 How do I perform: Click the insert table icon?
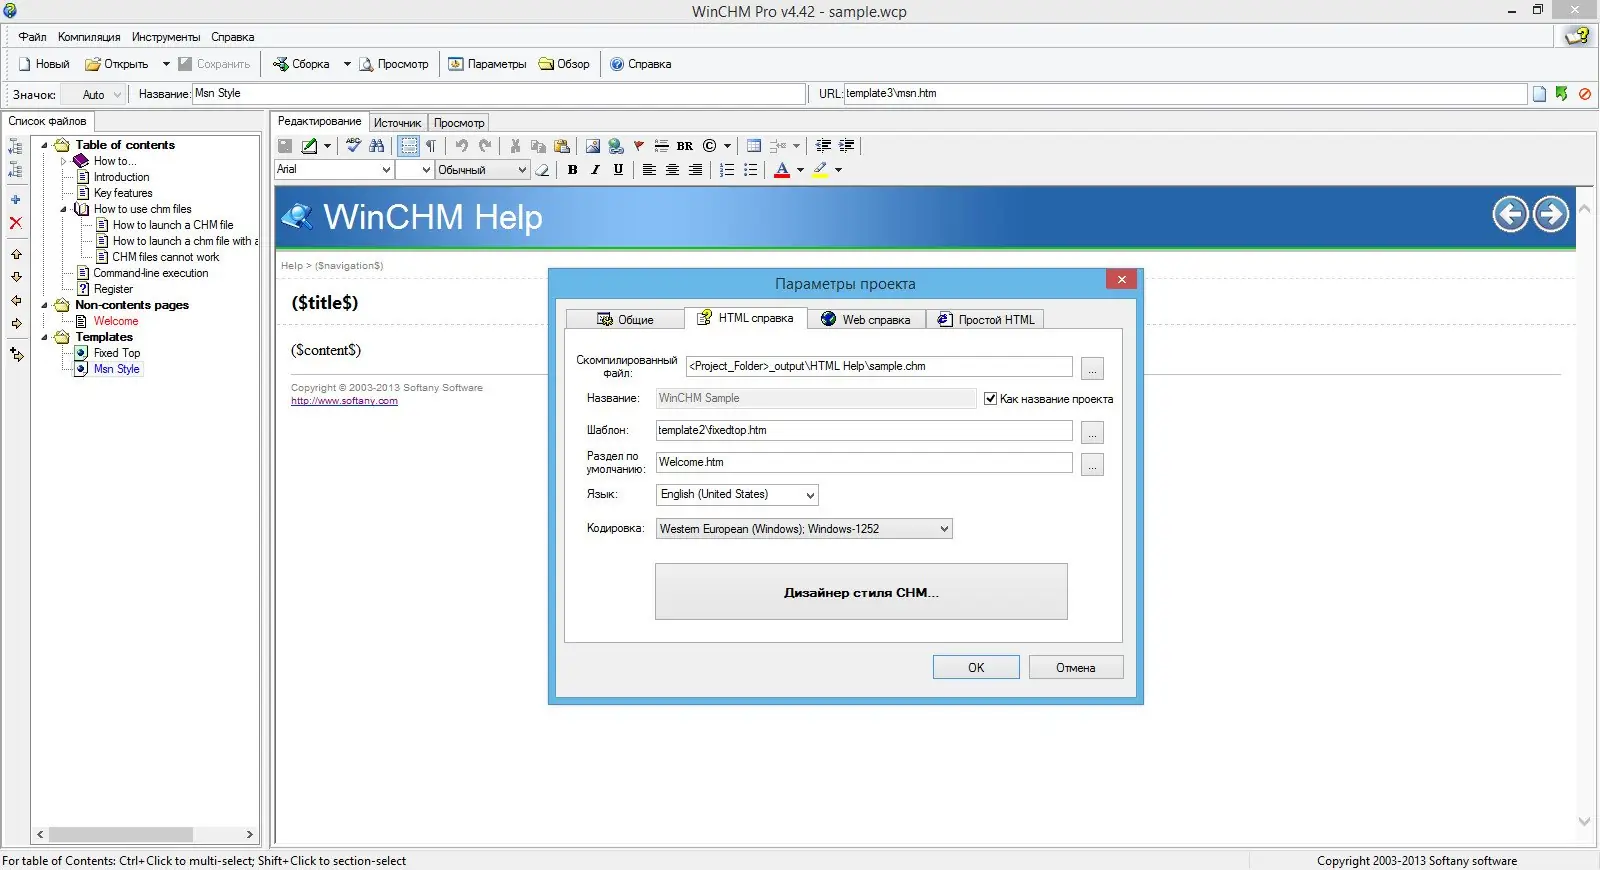click(x=754, y=145)
